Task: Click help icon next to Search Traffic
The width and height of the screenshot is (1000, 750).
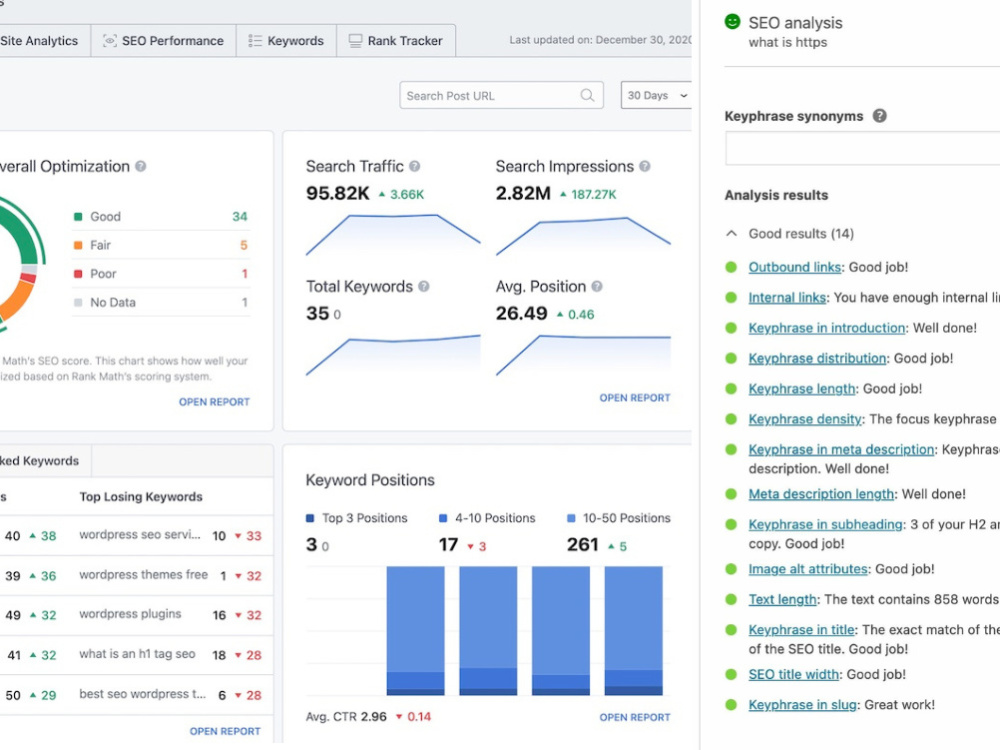Action: [415, 166]
